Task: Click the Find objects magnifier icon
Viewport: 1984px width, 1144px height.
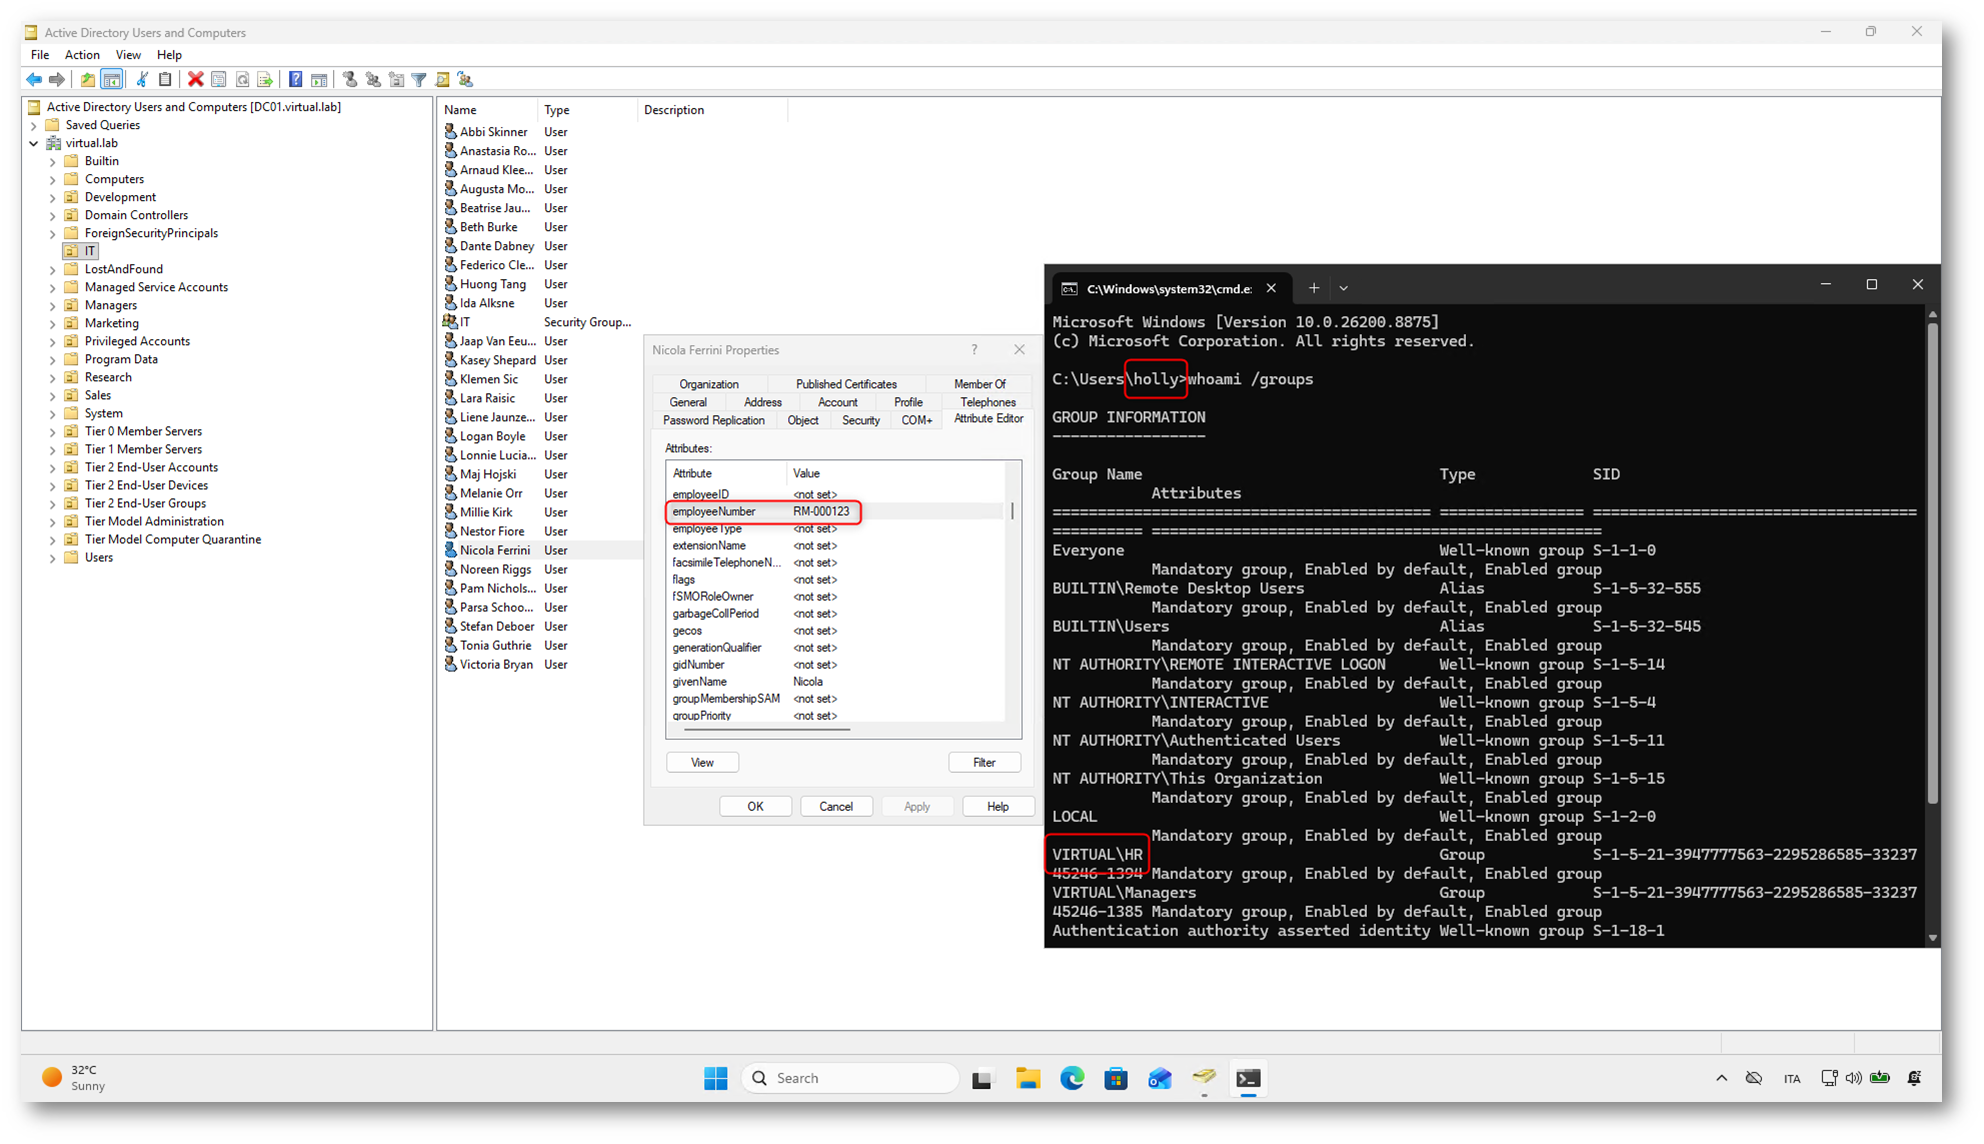Action: 442,79
